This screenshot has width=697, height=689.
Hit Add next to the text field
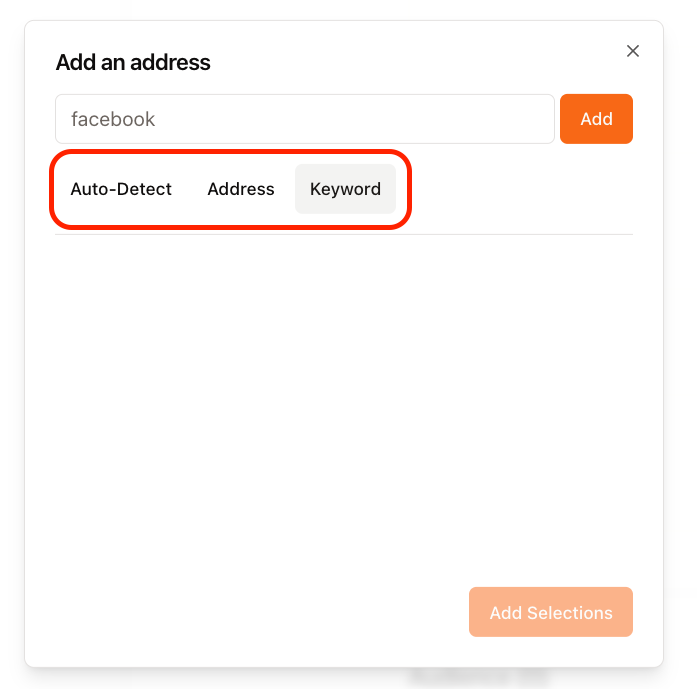(596, 119)
